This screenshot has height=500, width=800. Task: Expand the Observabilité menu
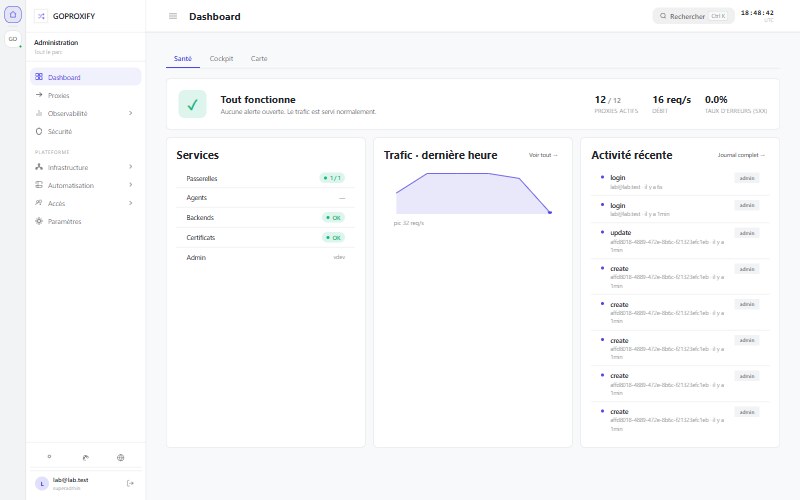(86, 113)
